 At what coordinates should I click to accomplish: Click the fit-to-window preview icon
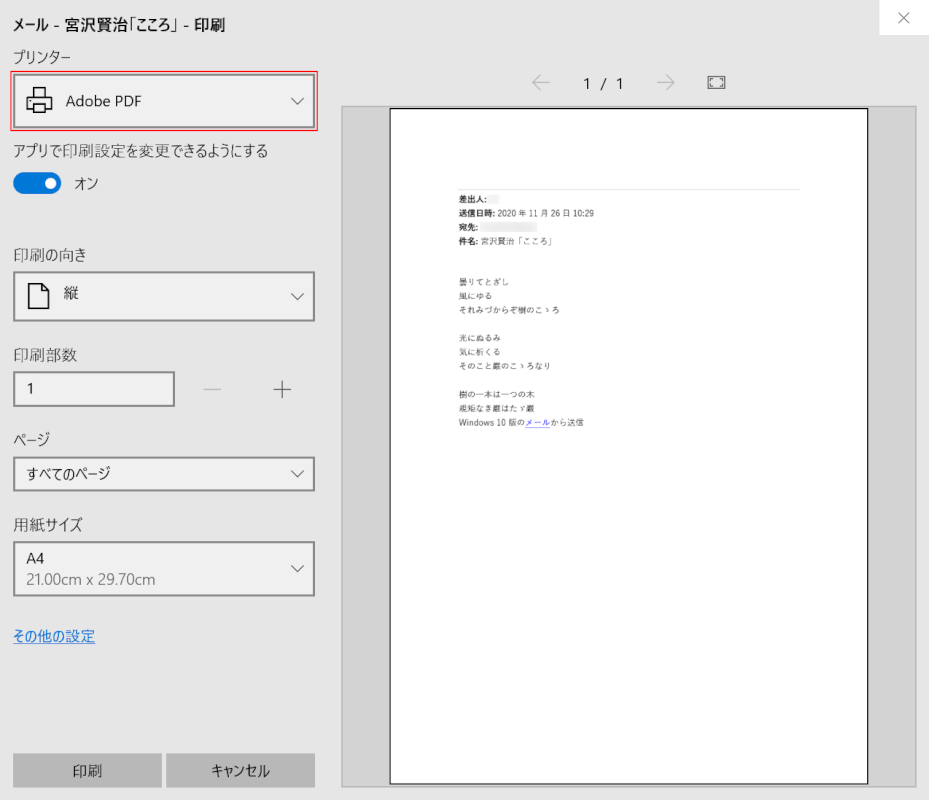pyautogui.click(x=716, y=83)
